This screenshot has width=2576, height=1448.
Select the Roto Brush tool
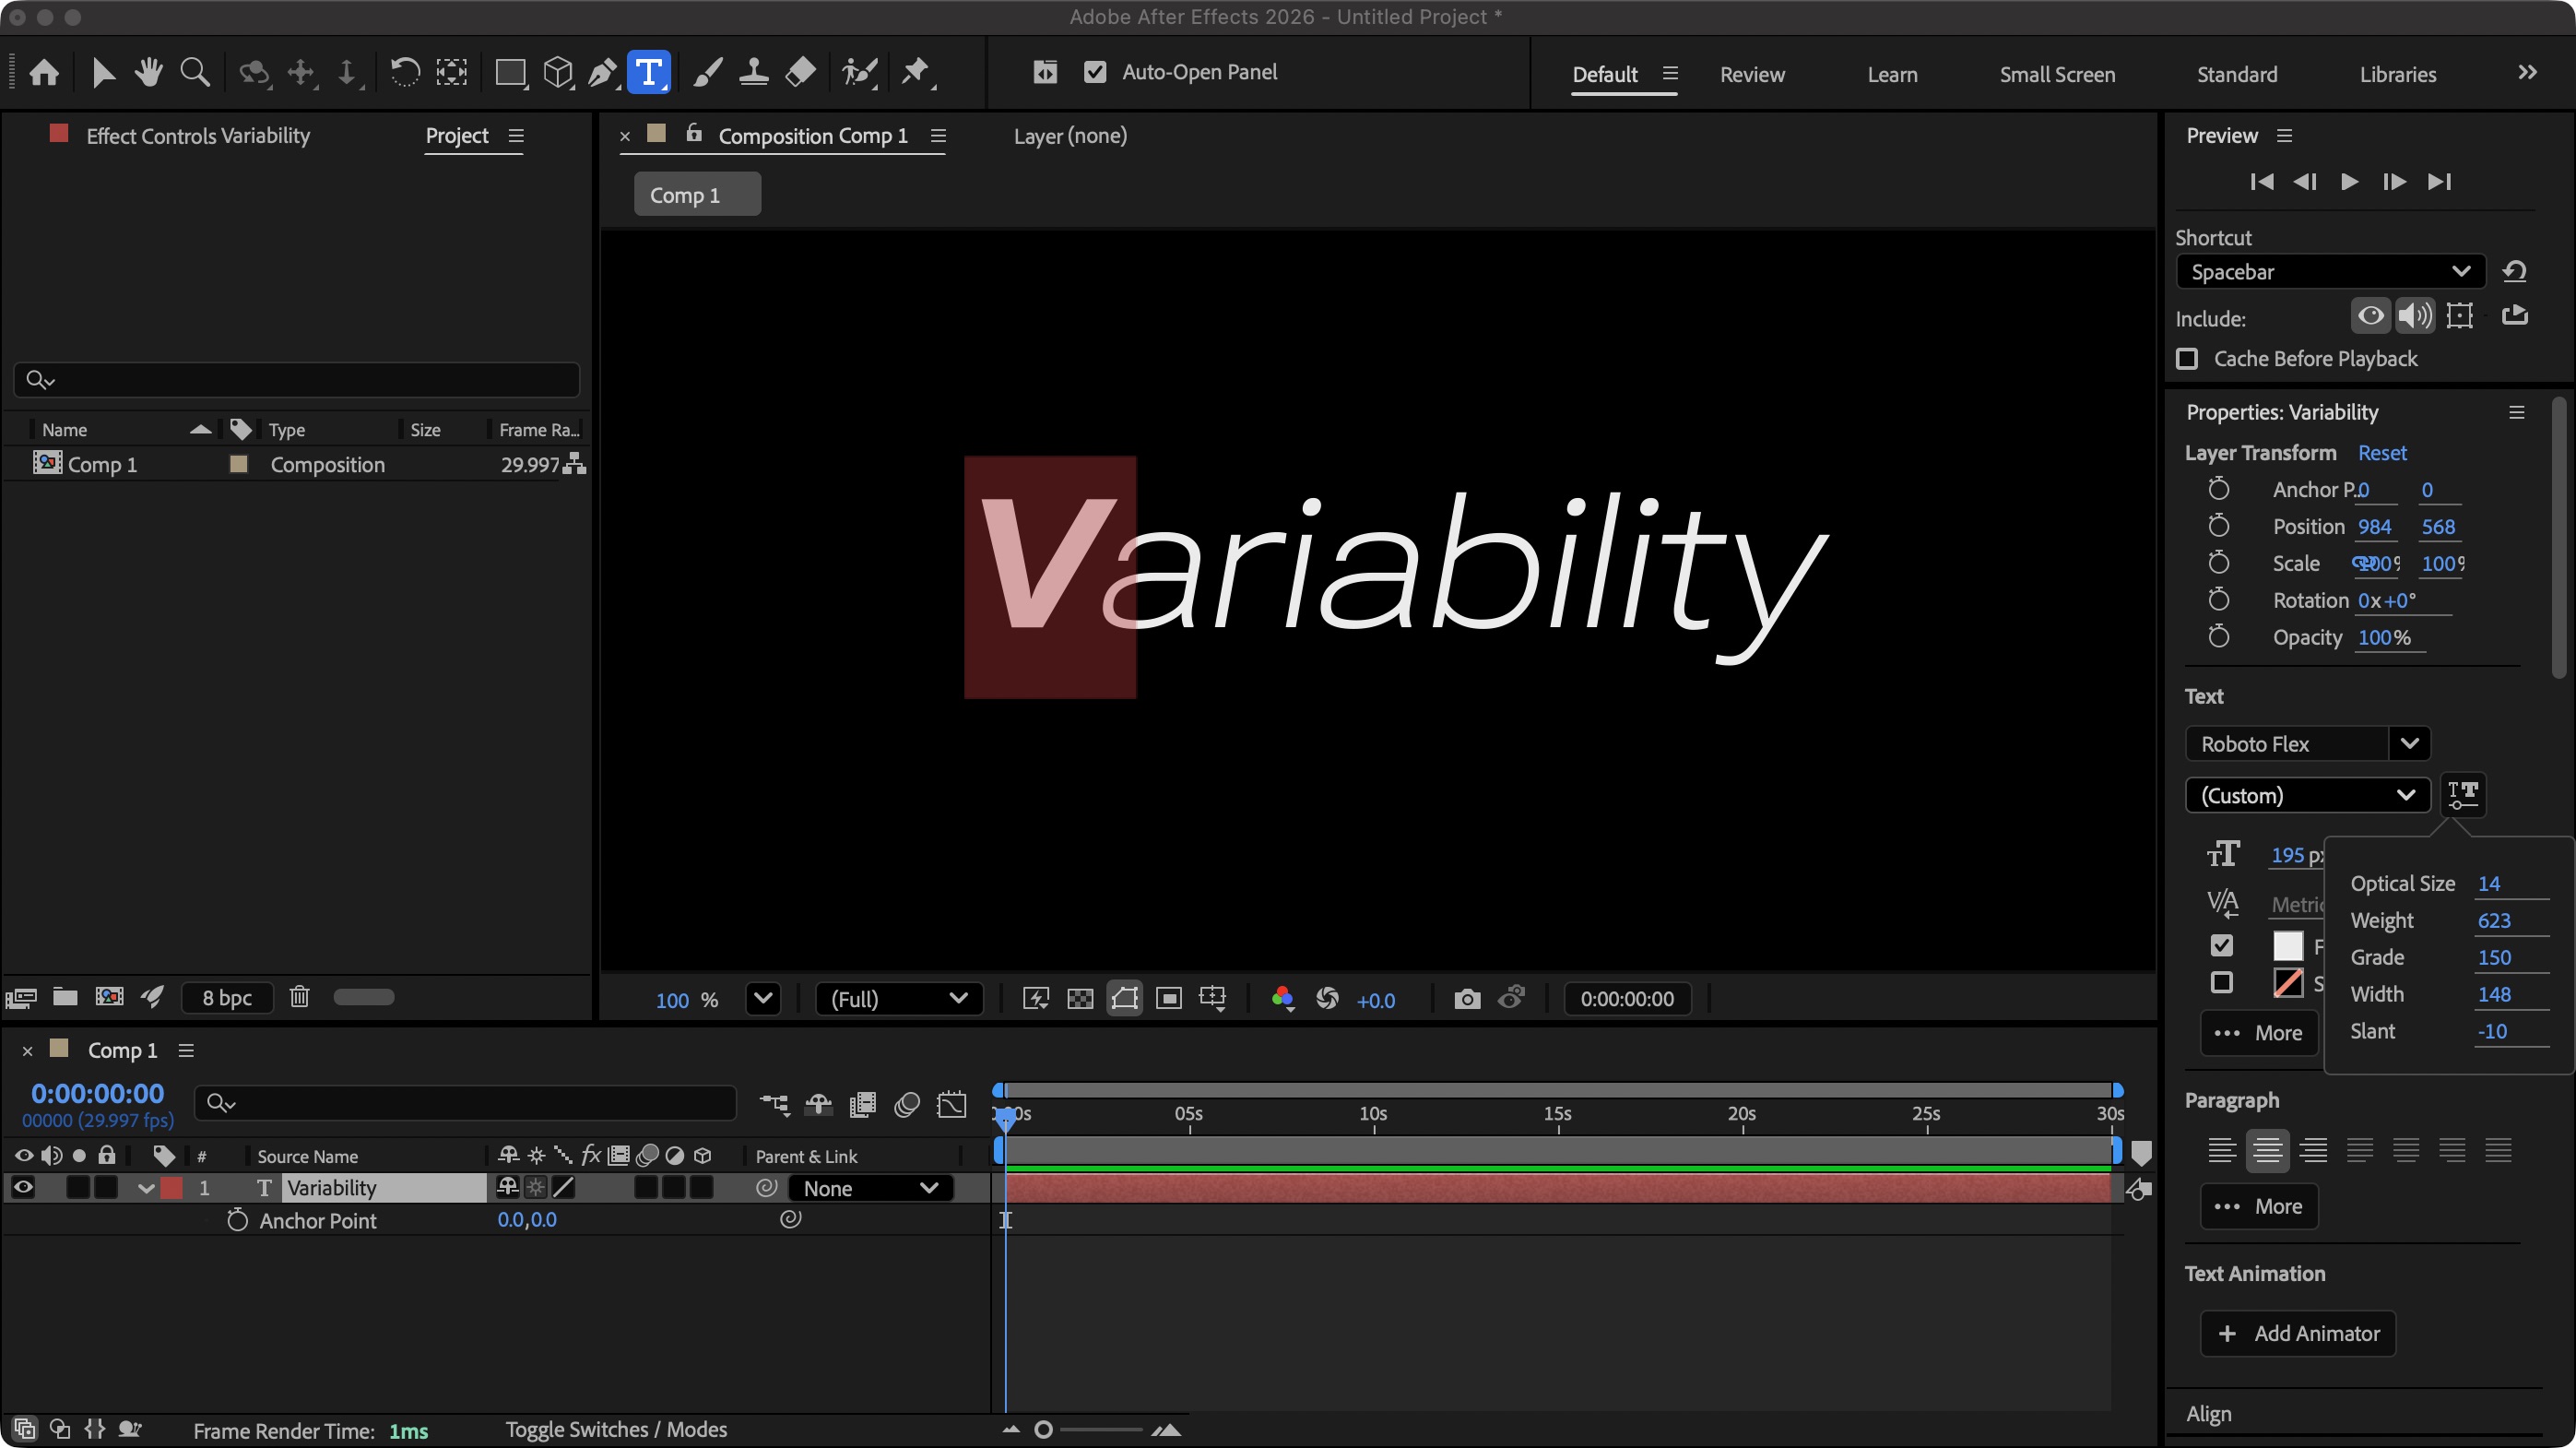click(859, 72)
